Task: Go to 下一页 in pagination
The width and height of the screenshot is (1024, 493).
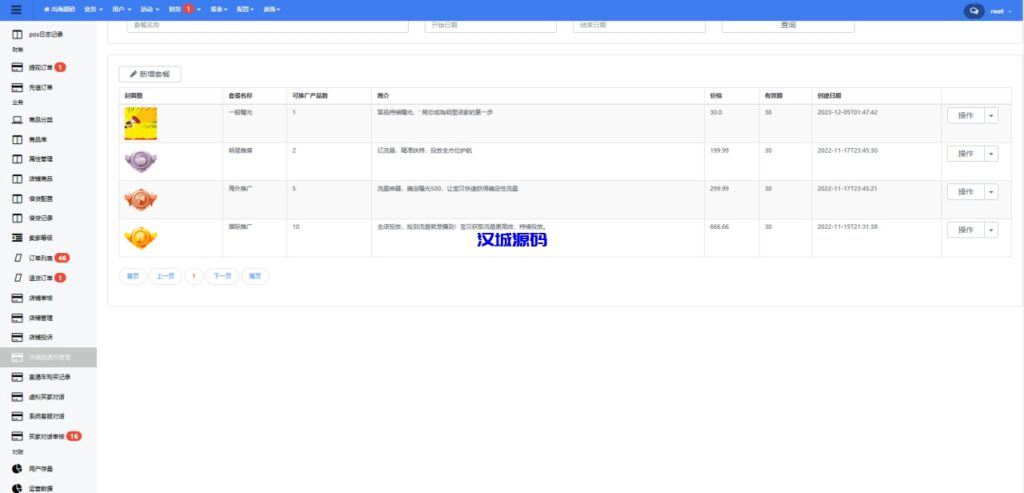Action: (221, 276)
